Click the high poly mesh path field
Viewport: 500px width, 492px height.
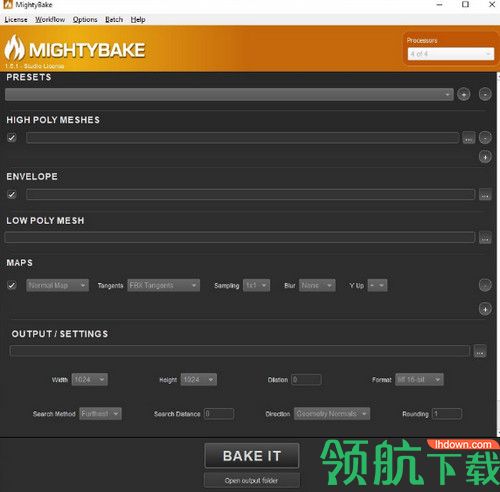[x=243, y=138]
